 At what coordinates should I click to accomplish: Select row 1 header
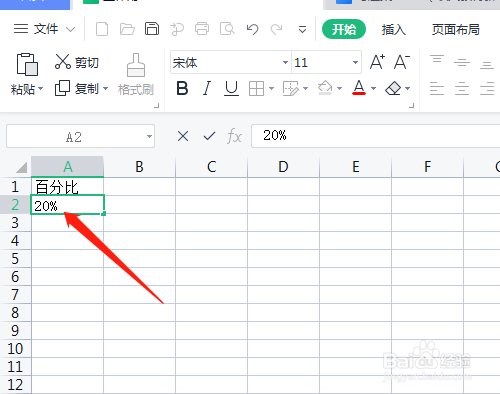coord(15,187)
